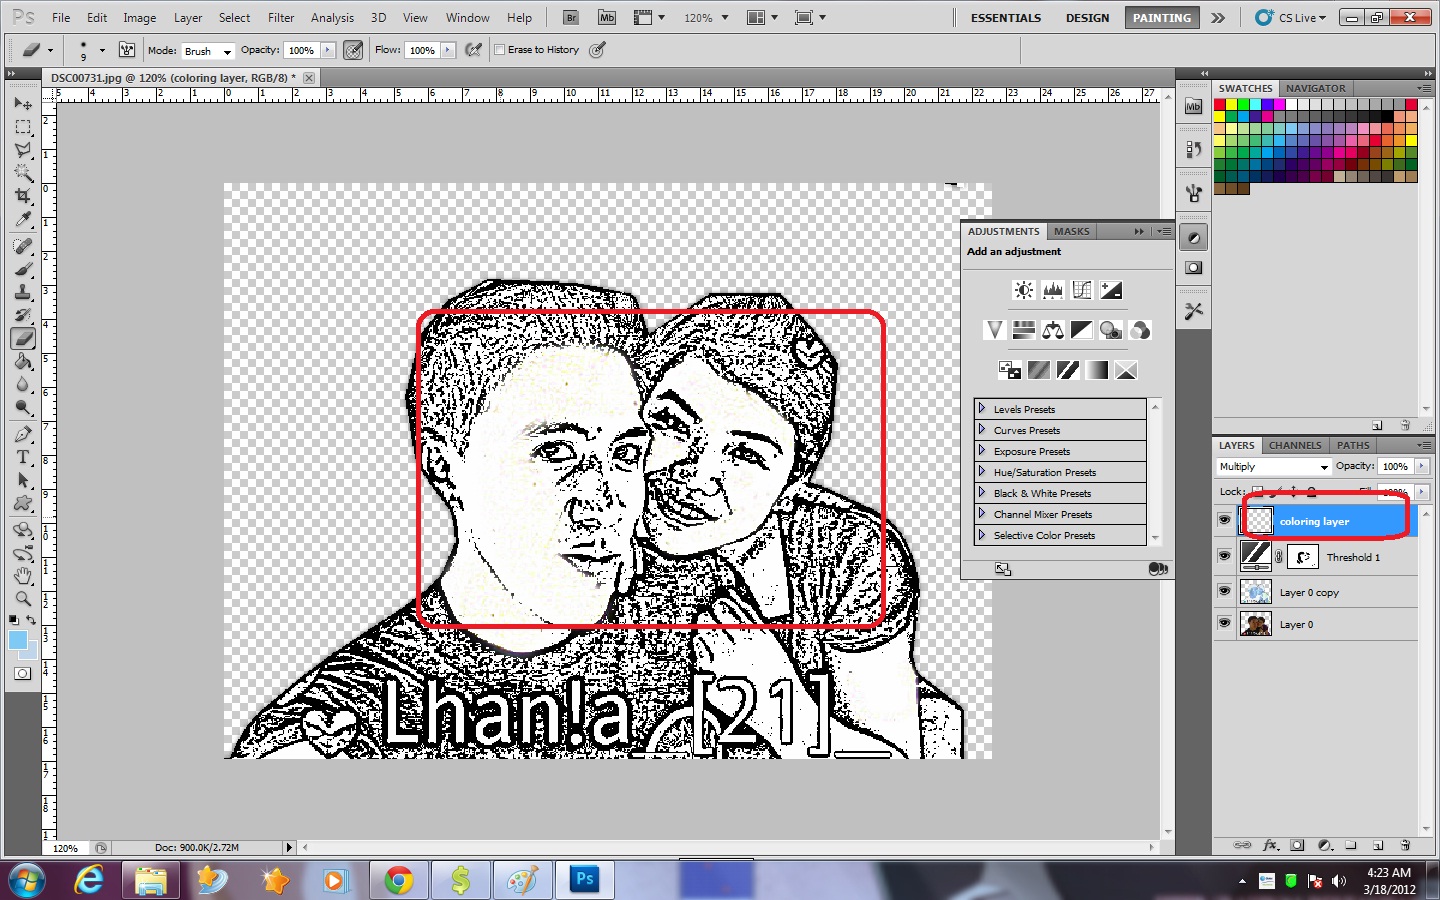The width and height of the screenshot is (1440, 900).
Task: Expand Curves Presets in Adjustments panel
Action: point(981,430)
